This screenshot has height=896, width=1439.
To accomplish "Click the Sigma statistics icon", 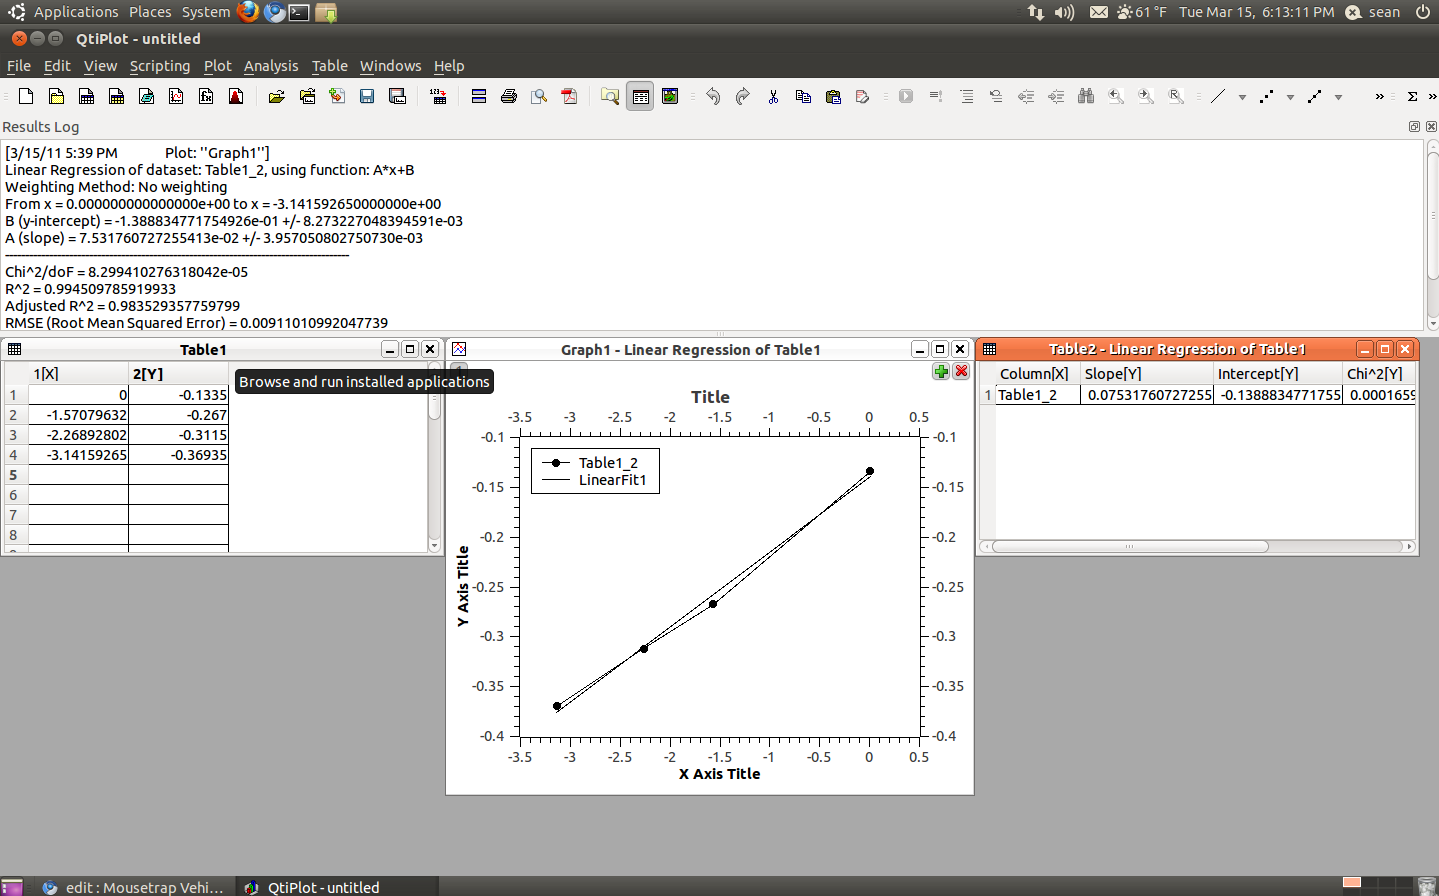I will 1412,96.
